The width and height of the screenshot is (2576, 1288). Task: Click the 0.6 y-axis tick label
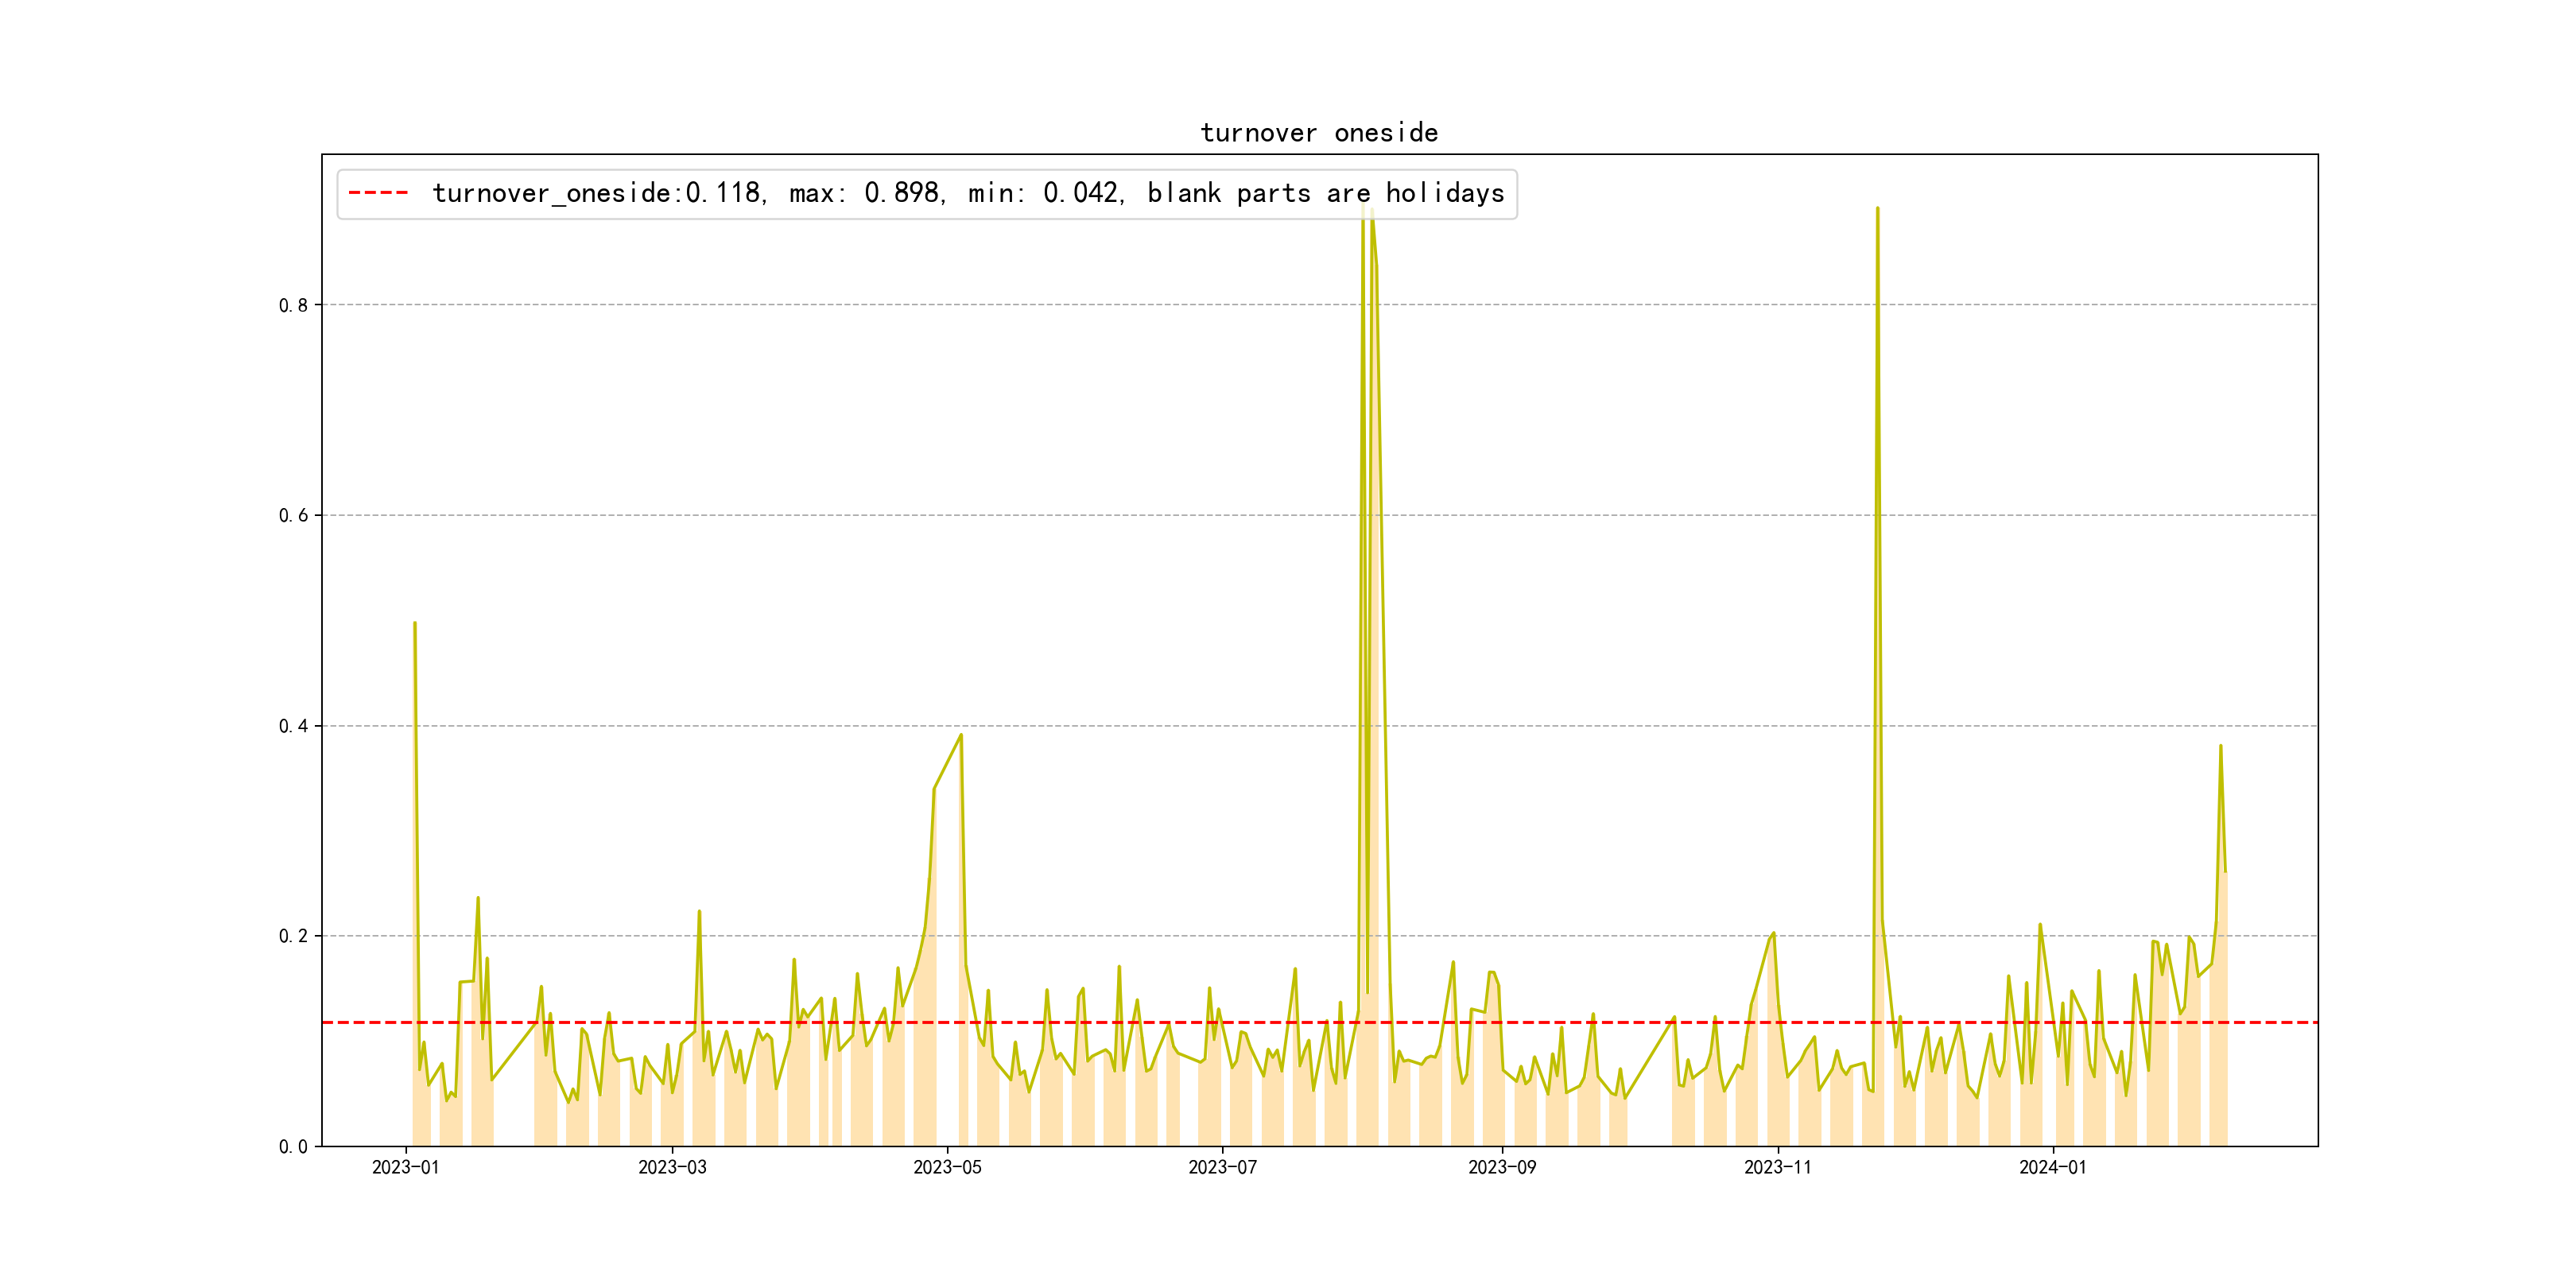click(x=293, y=516)
